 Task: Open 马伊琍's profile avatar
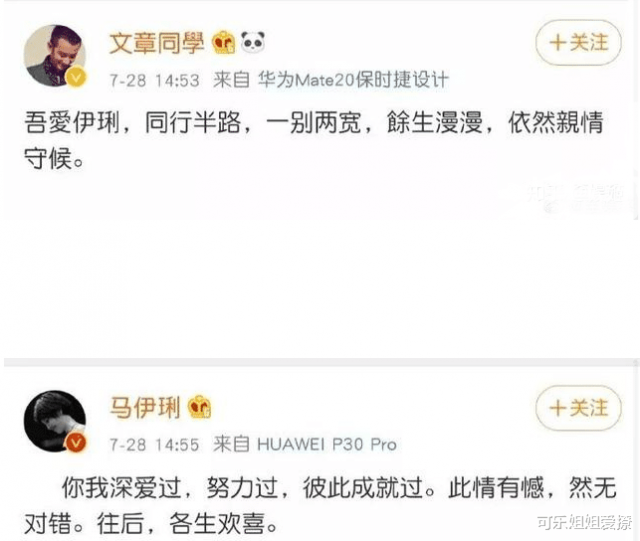55,421
